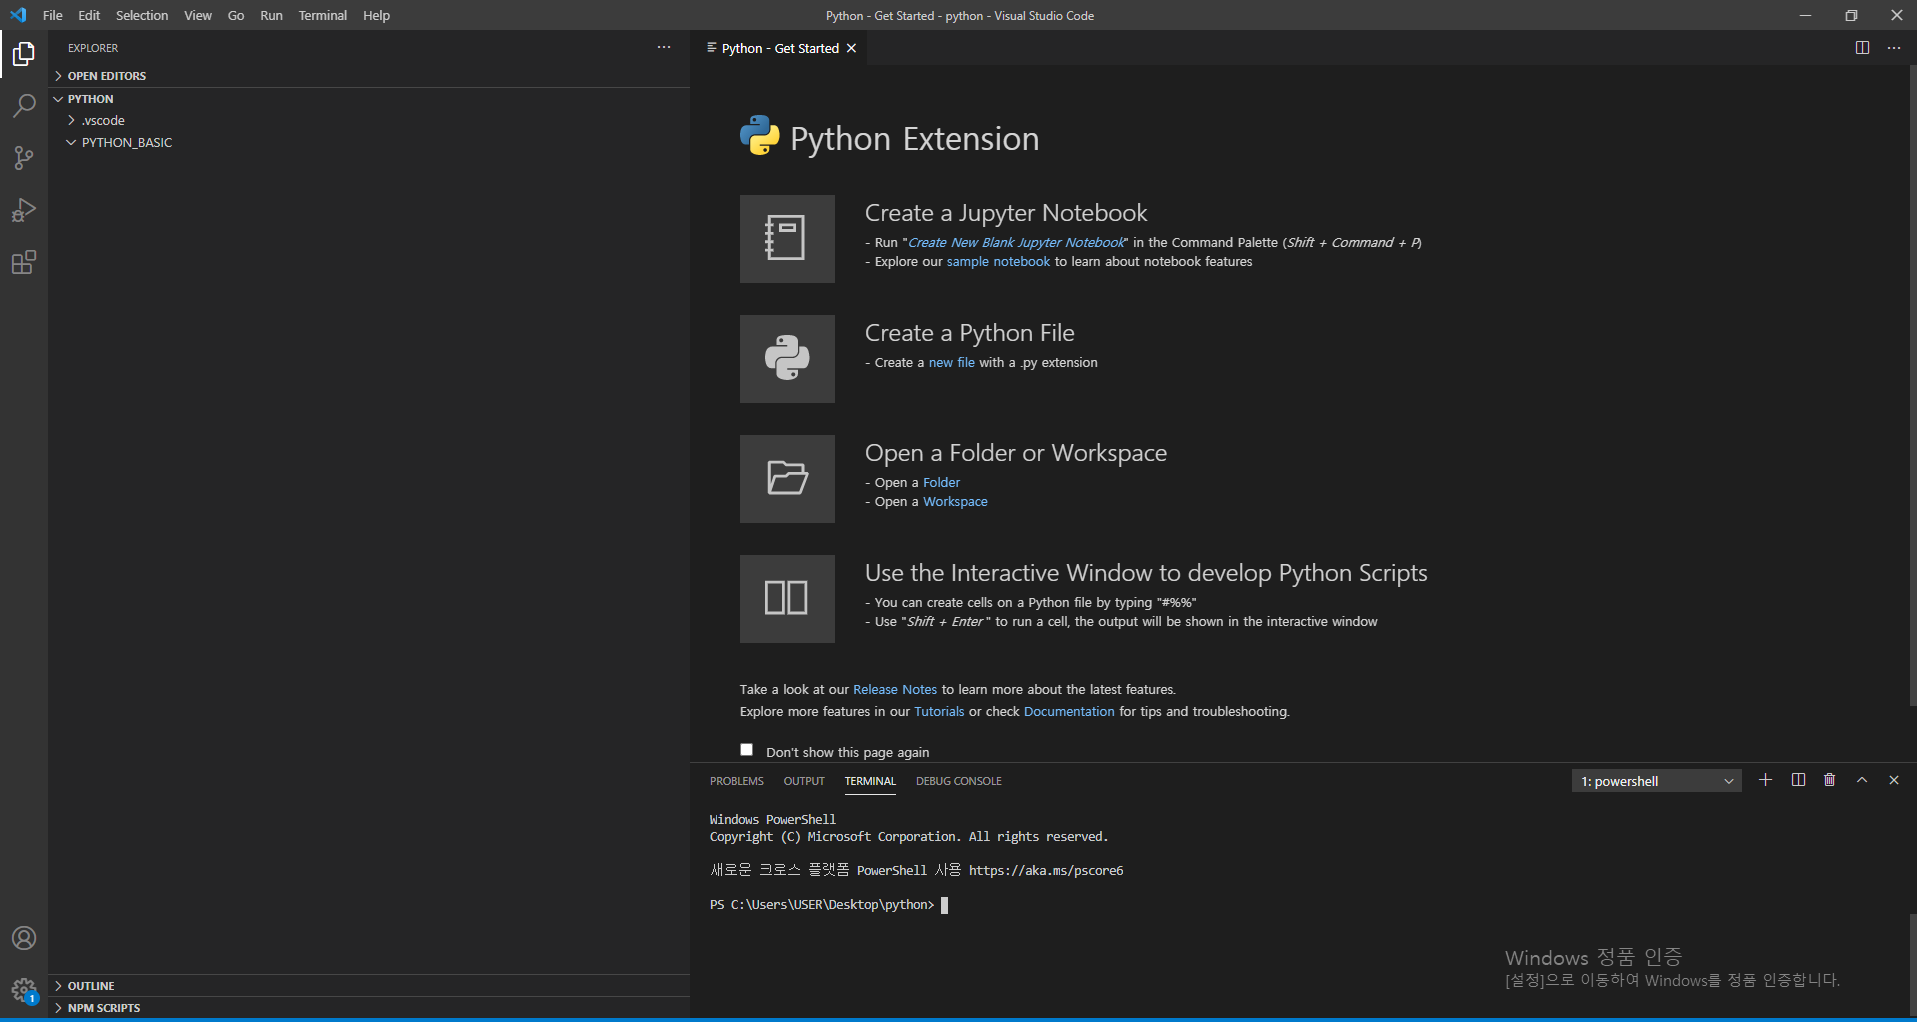Open the Documentation link

coord(1069,711)
